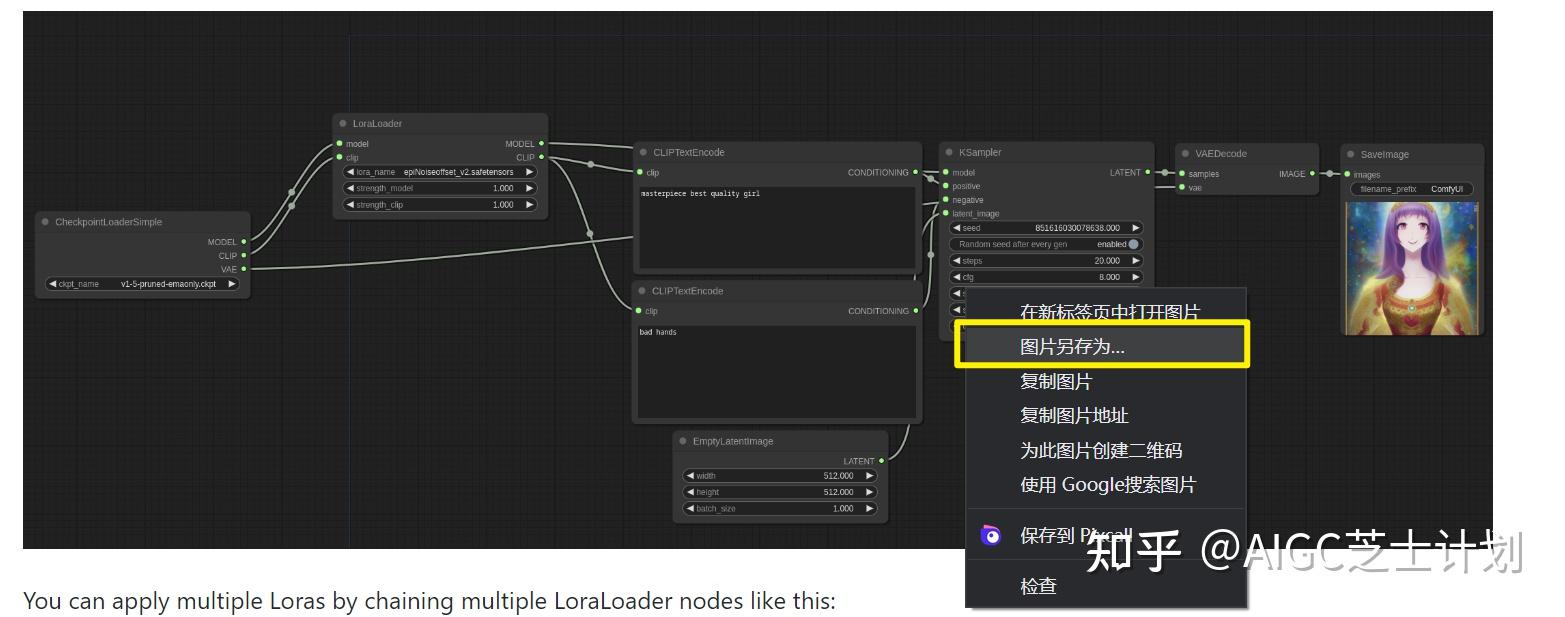
Task: Collapse the SaveImage node title circle
Action: [x=1348, y=154]
